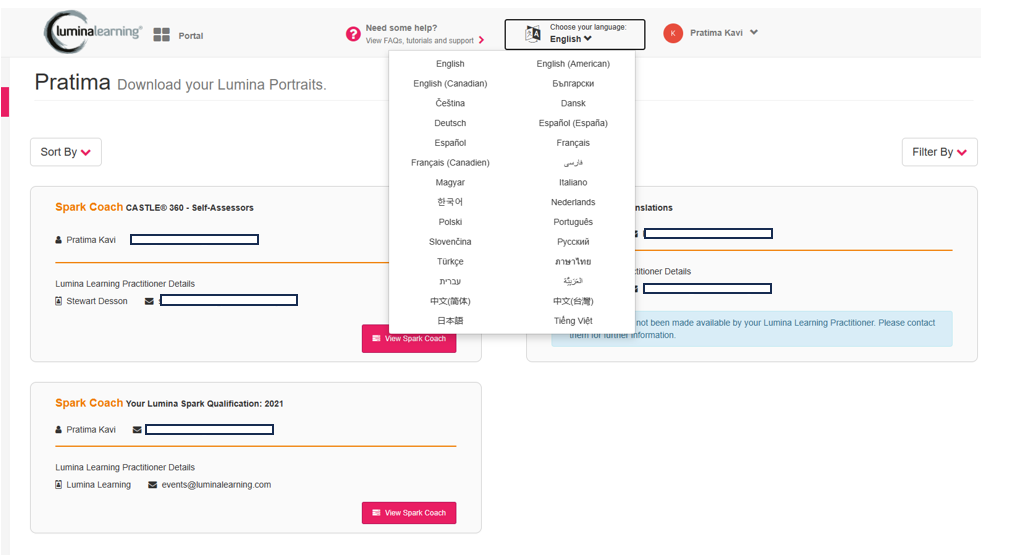Click Your Lumina Spark Qualification: 2021 title
Image resolution: width=1011 pixels, height=559 pixels.
[204, 404]
